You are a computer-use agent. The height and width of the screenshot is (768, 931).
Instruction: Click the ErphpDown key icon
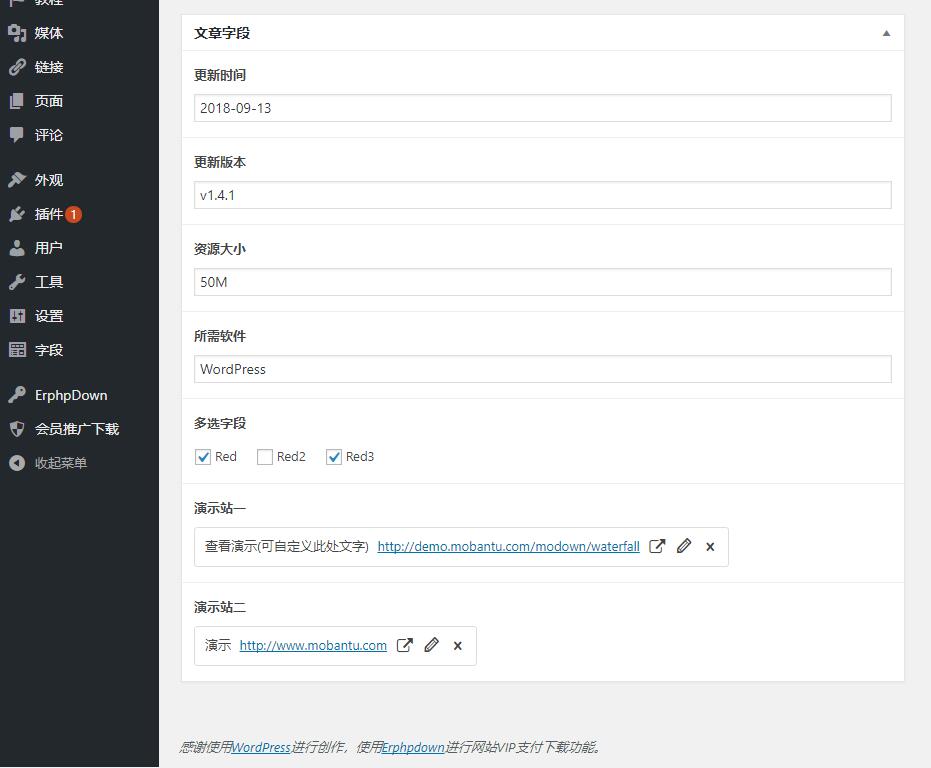point(17,395)
